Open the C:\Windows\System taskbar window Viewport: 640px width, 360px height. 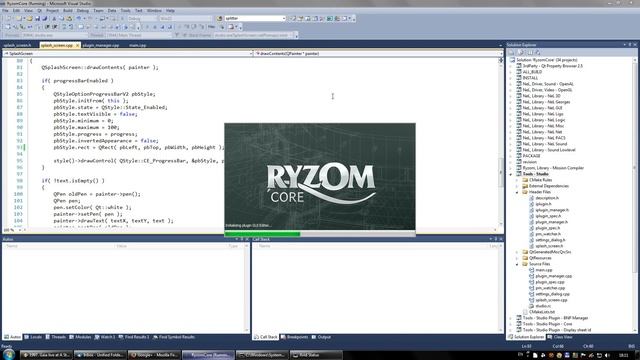262,355
